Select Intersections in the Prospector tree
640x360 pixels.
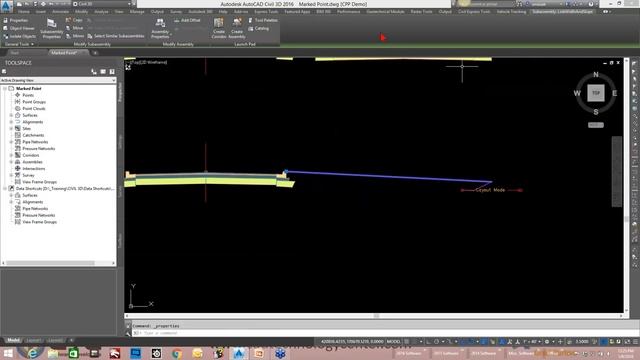pos(33,169)
